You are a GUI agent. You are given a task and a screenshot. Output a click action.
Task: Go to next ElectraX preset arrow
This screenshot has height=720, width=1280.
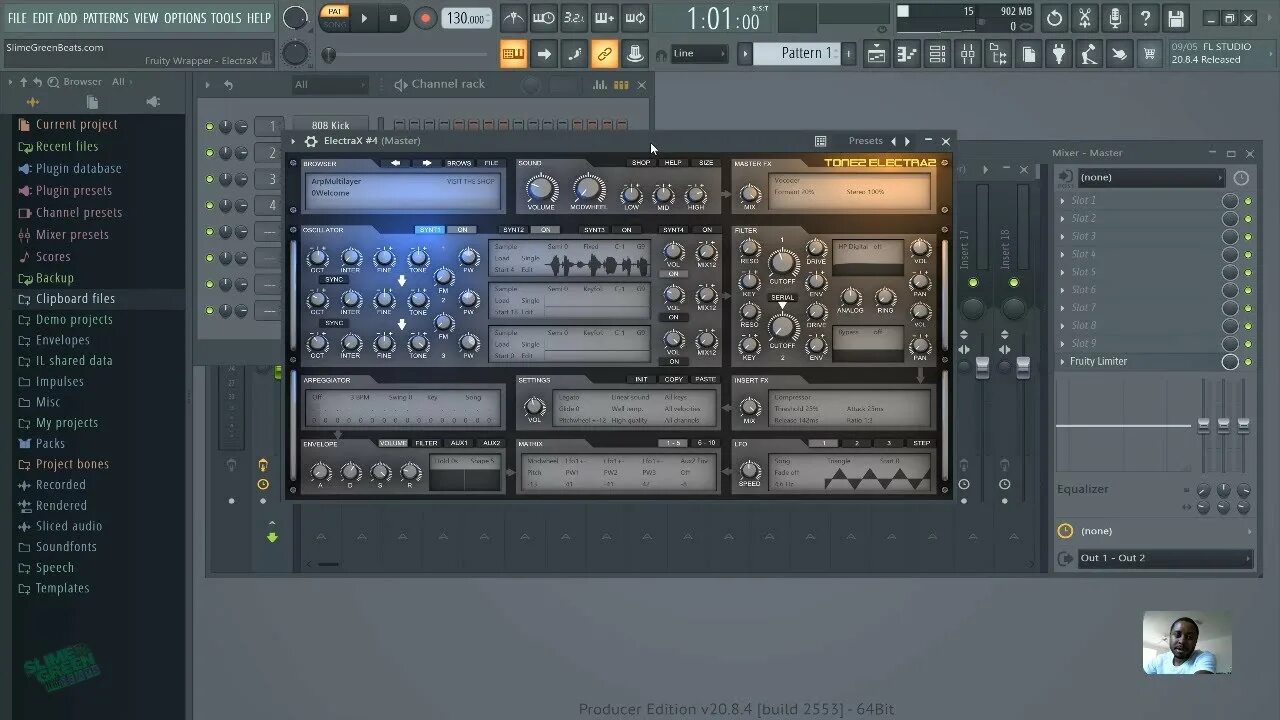907,141
